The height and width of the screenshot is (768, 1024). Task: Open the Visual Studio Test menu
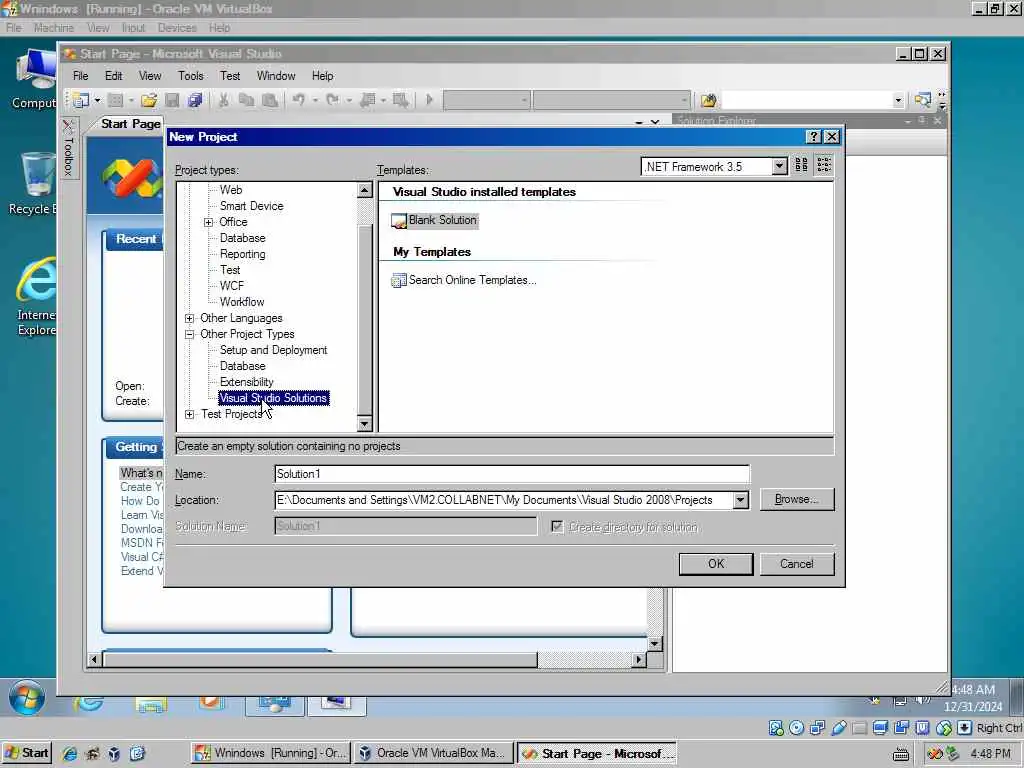230,76
